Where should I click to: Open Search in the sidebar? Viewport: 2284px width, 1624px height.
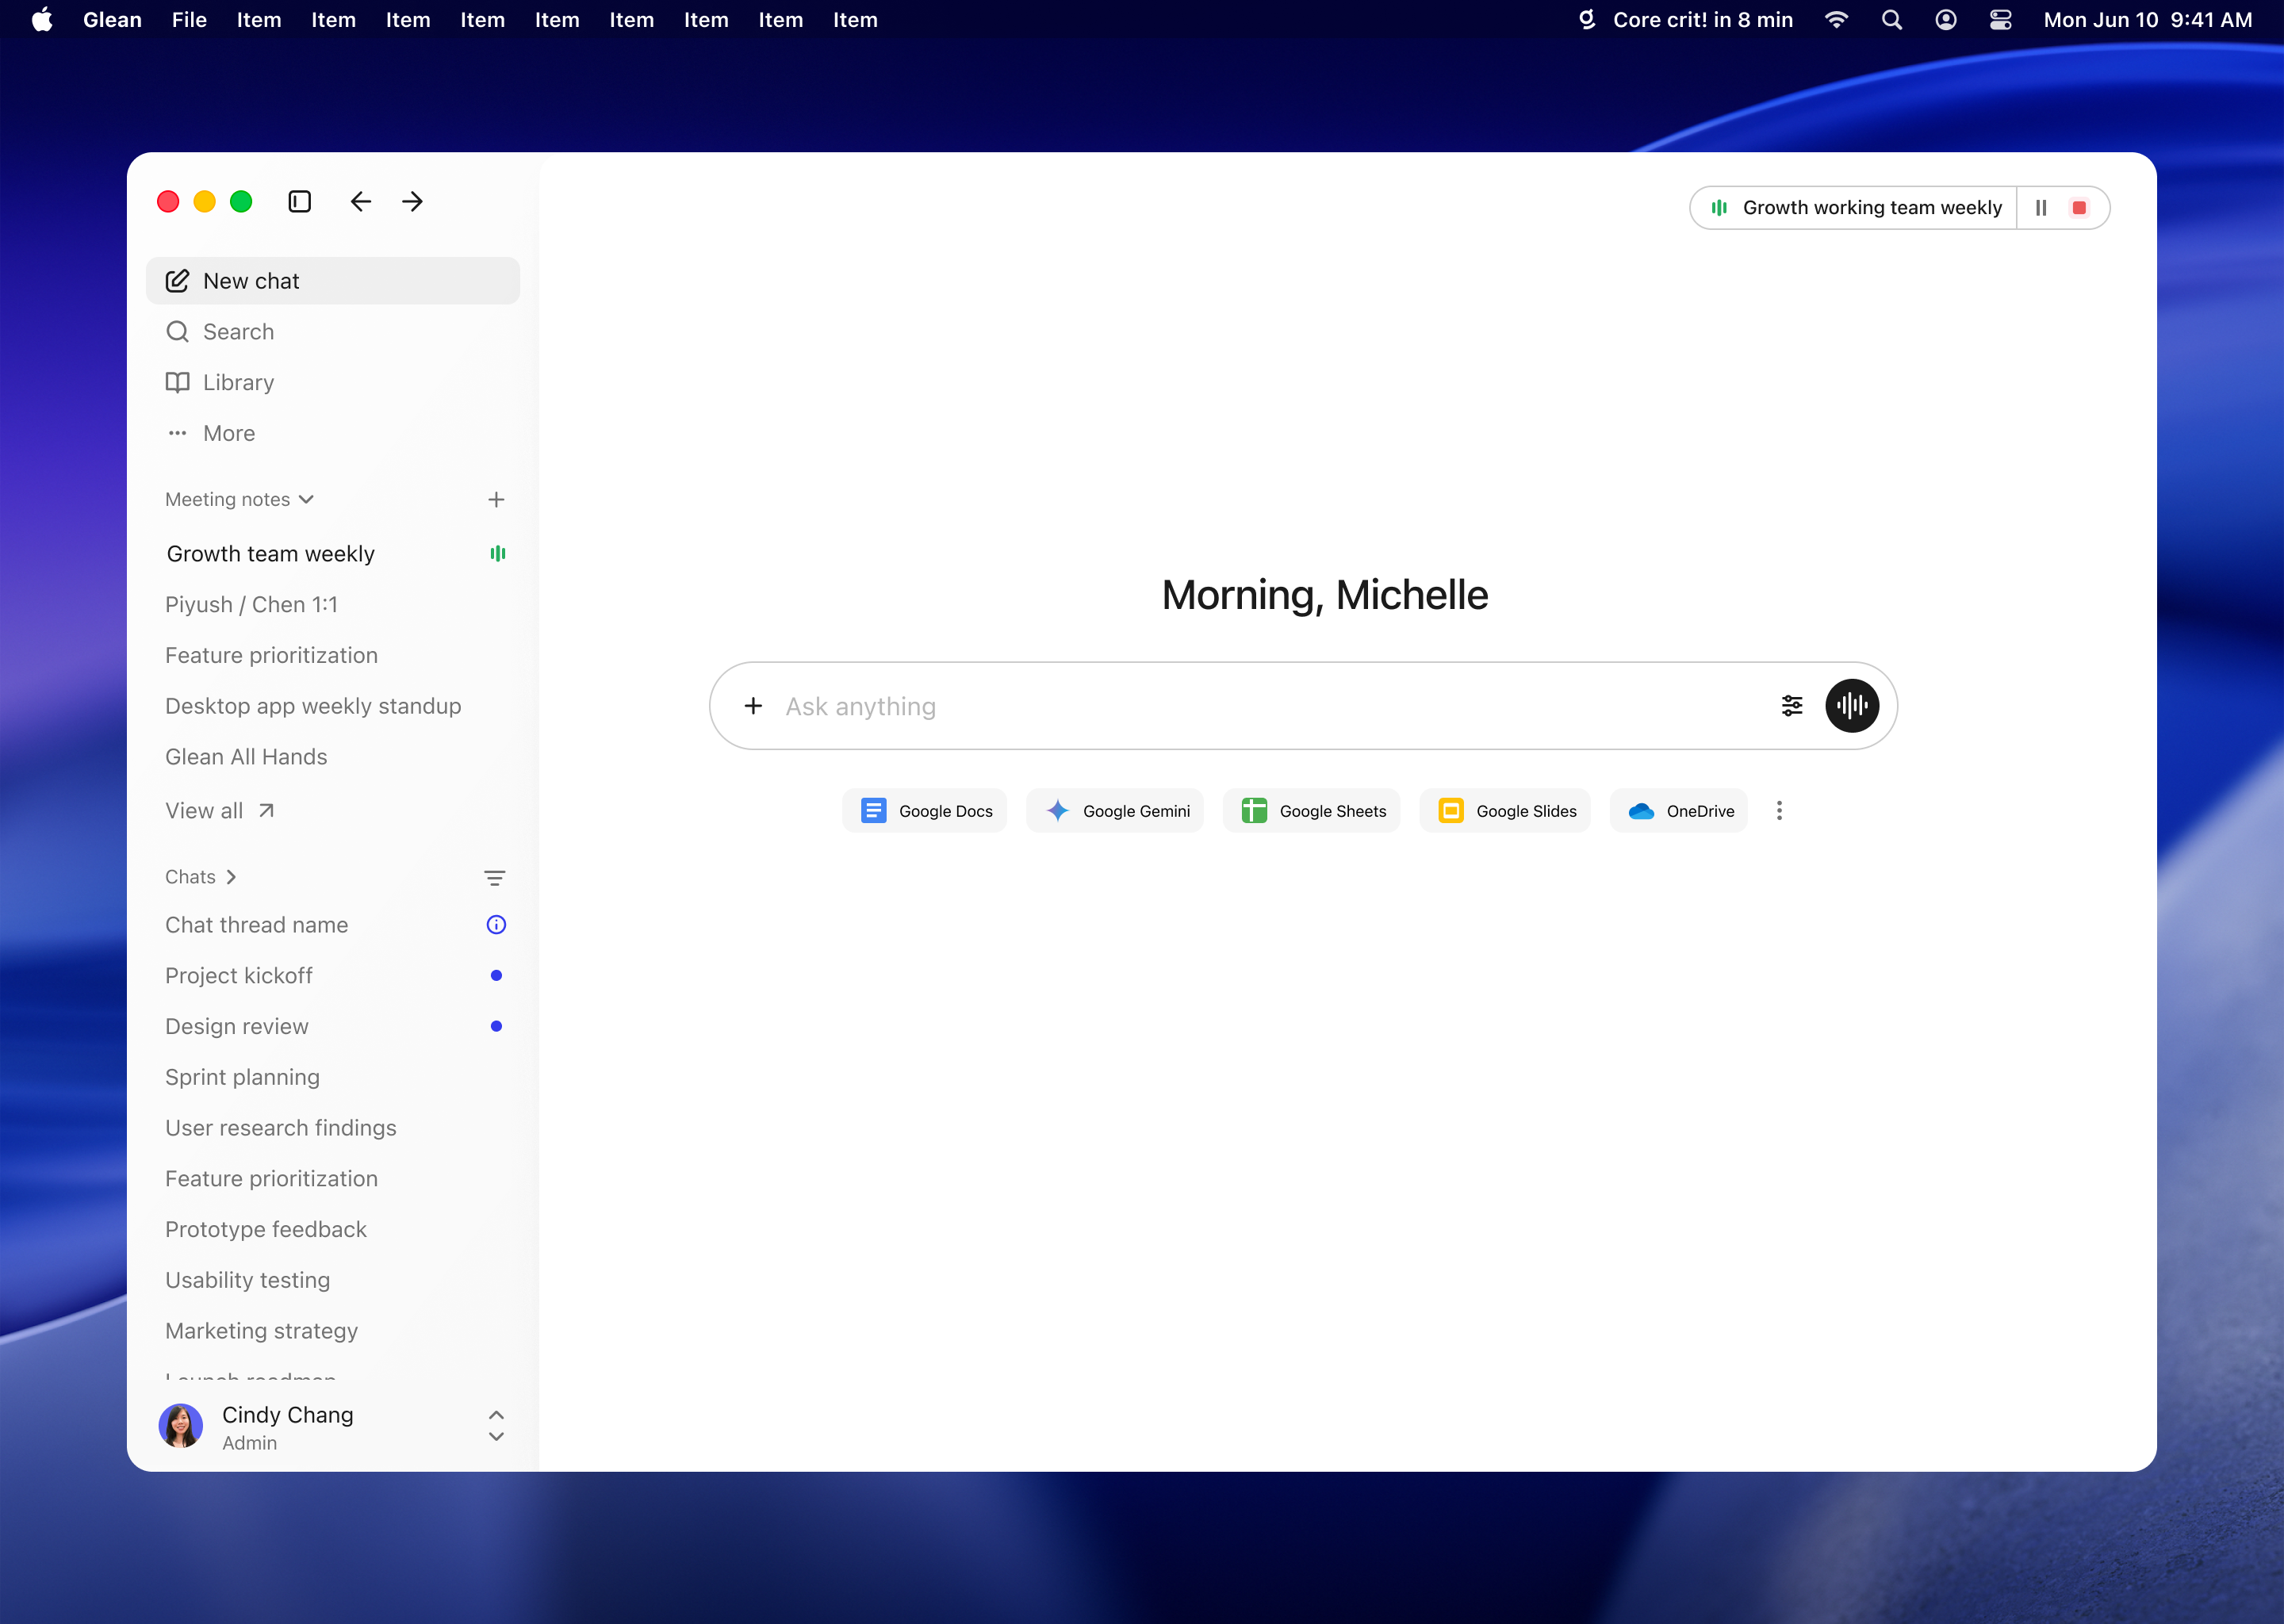pos(333,331)
